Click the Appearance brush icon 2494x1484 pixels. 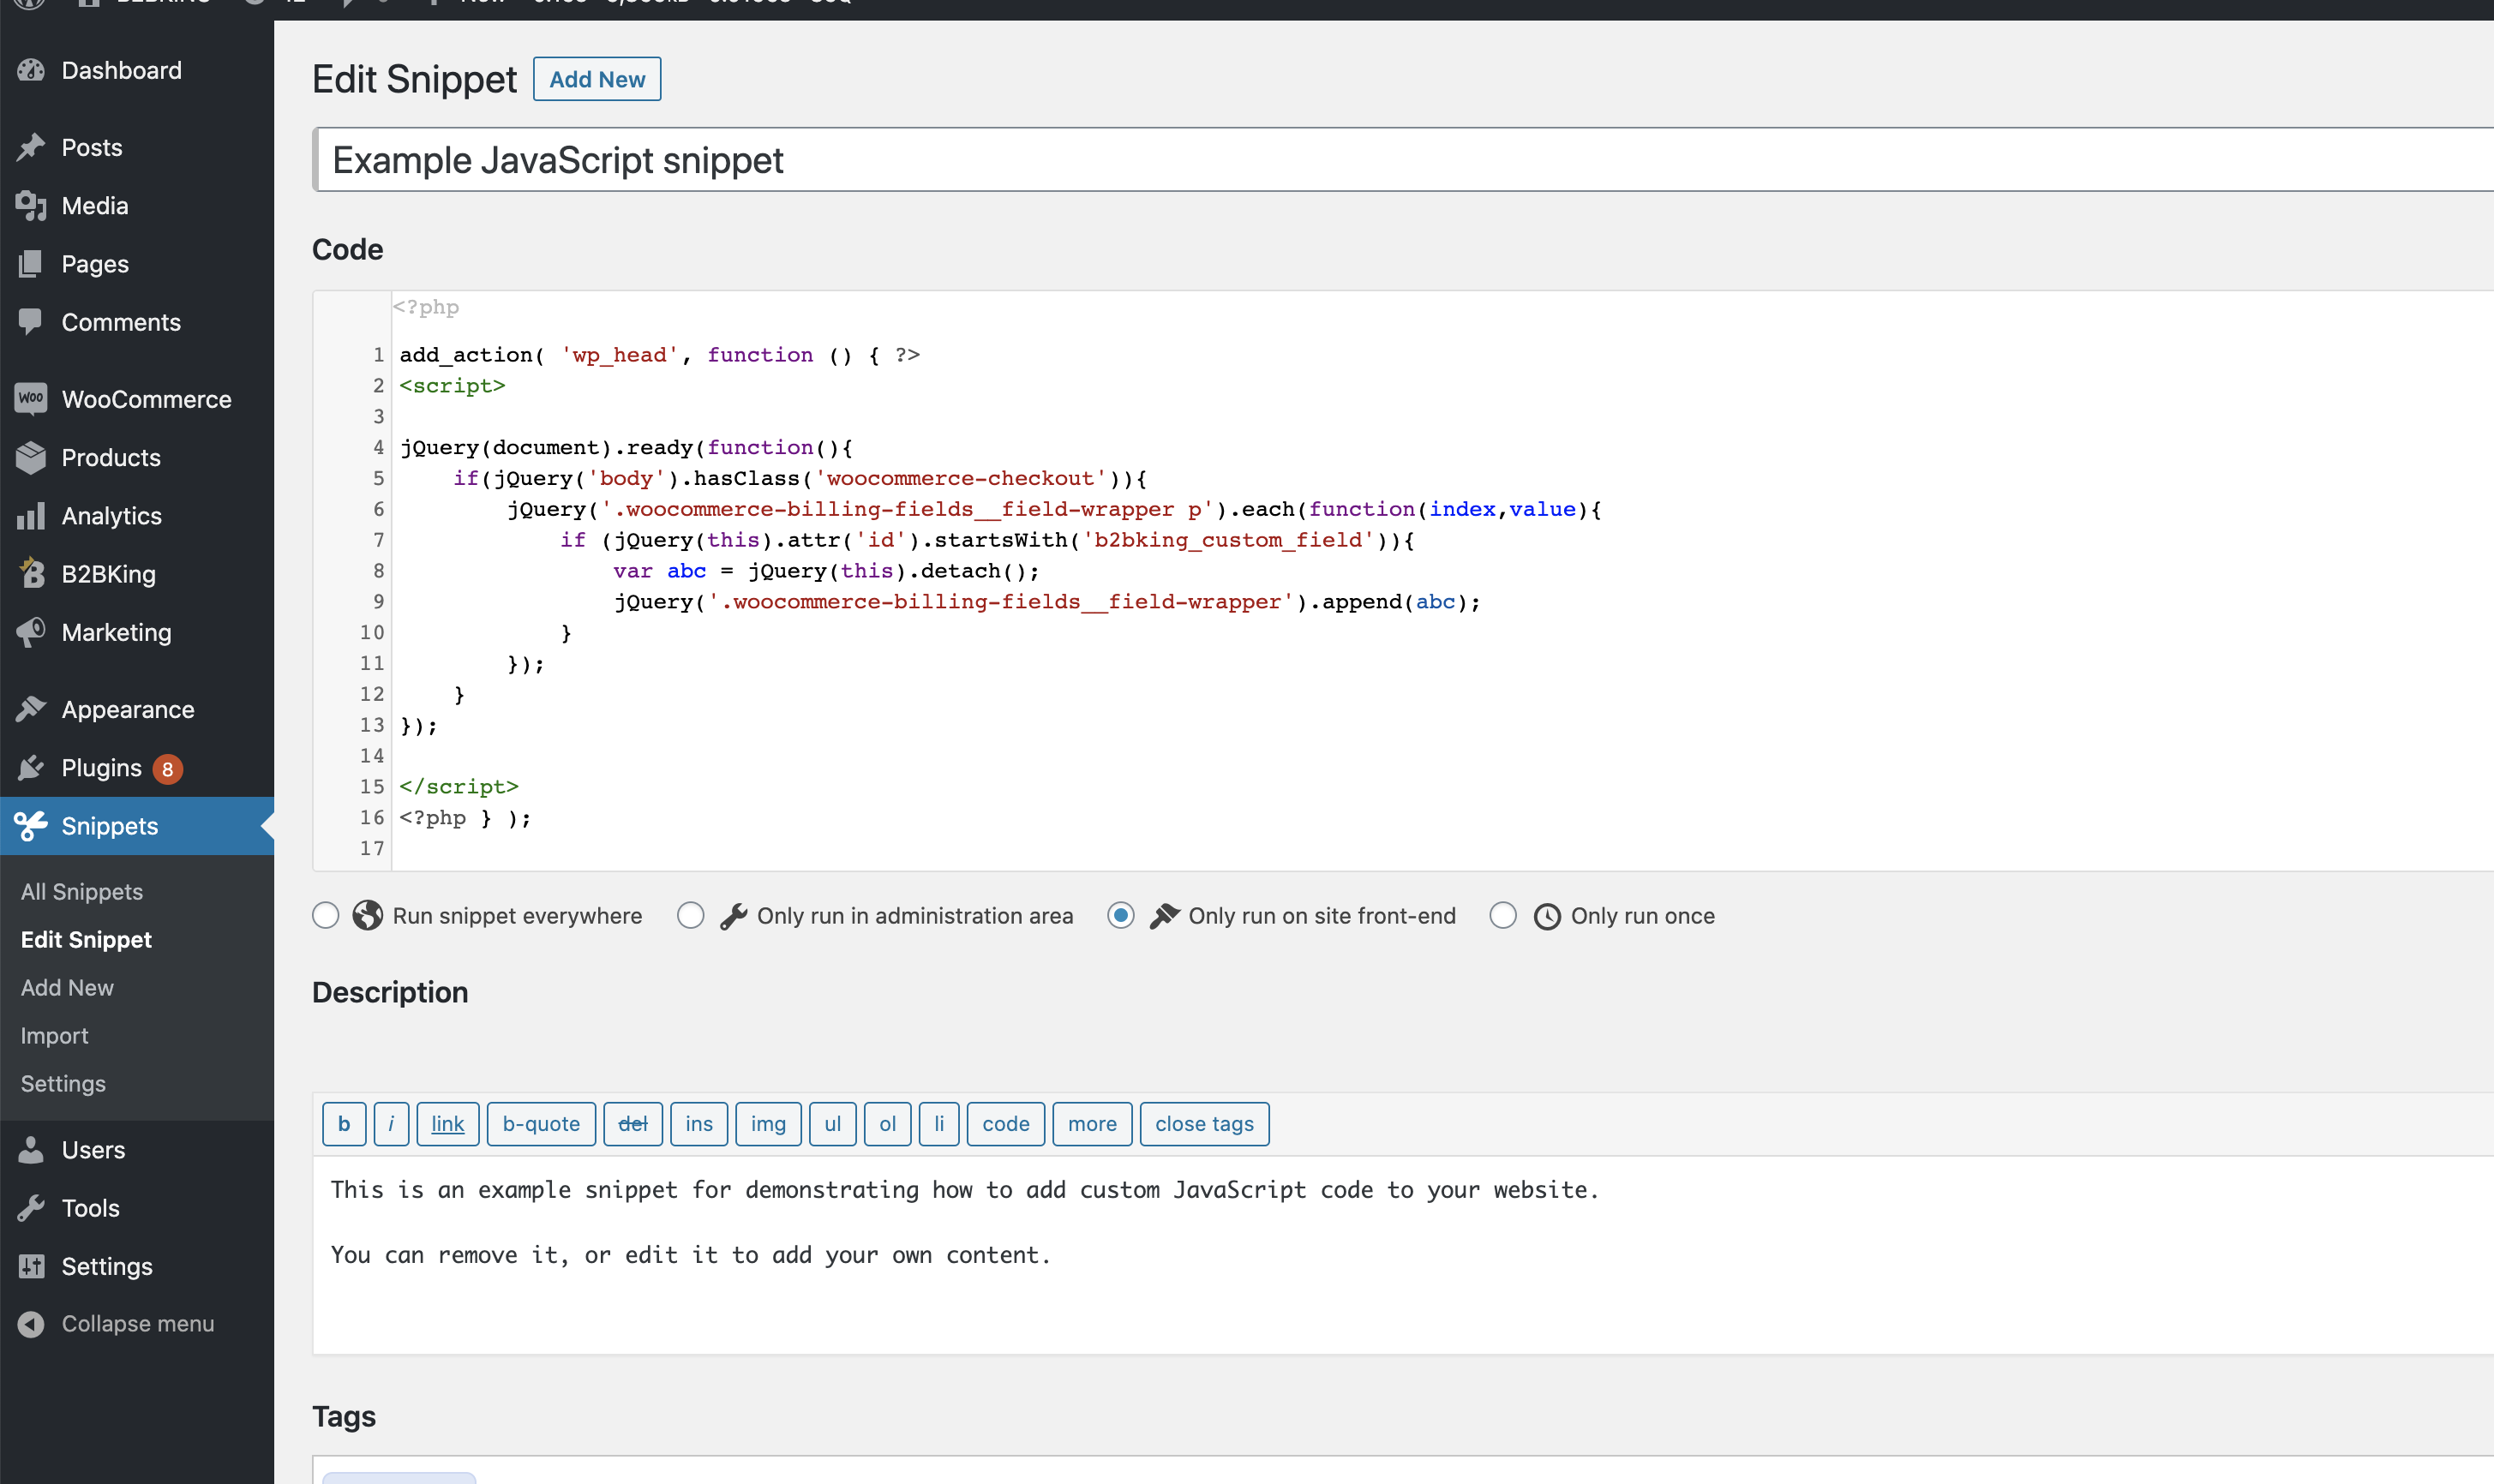point(31,709)
